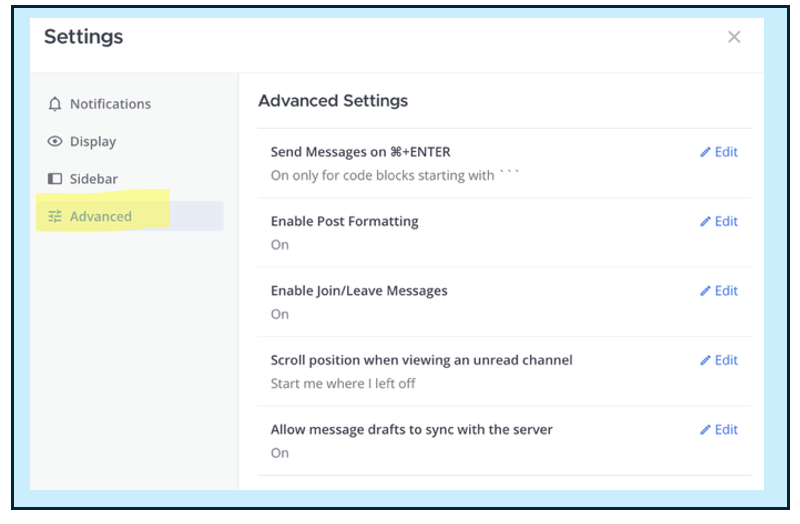The height and width of the screenshot is (524, 800).
Task: Click pencil icon for Join/Leave Messages
Action: pos(705,291)
